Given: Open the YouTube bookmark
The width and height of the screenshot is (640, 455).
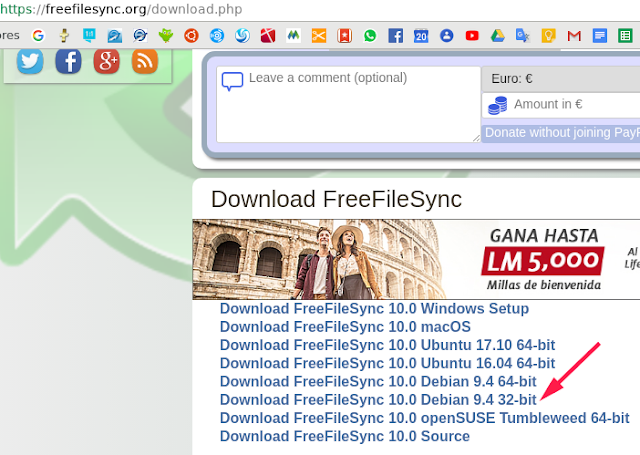Looking at the screenshot, I should pos(472,36).
